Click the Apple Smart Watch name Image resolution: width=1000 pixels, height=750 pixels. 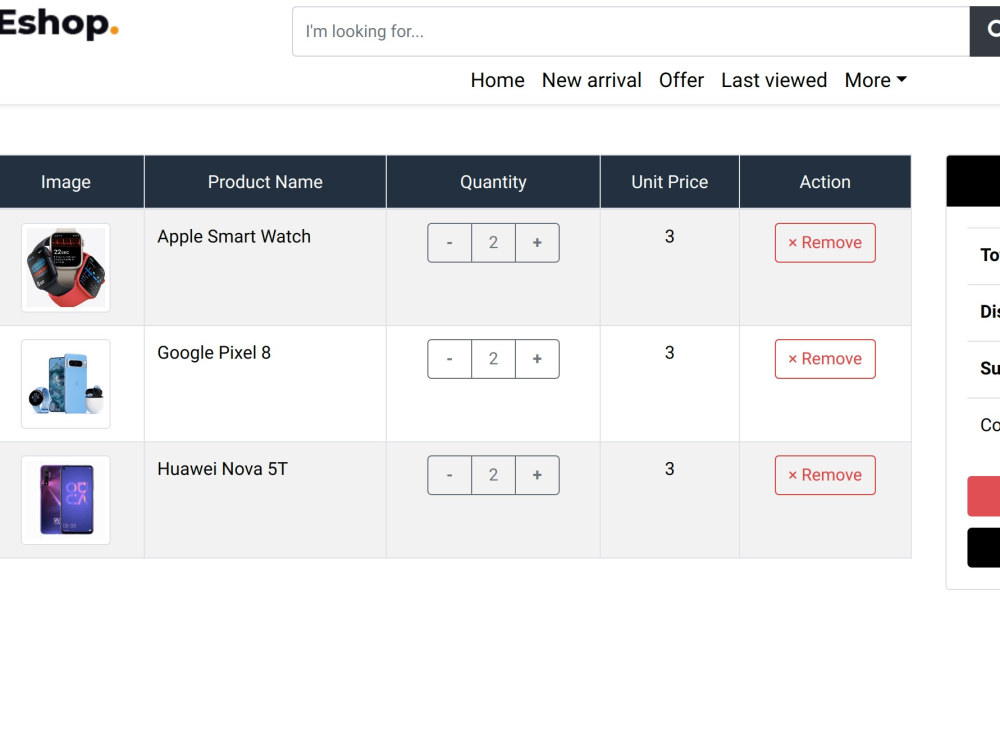(234, 237)
